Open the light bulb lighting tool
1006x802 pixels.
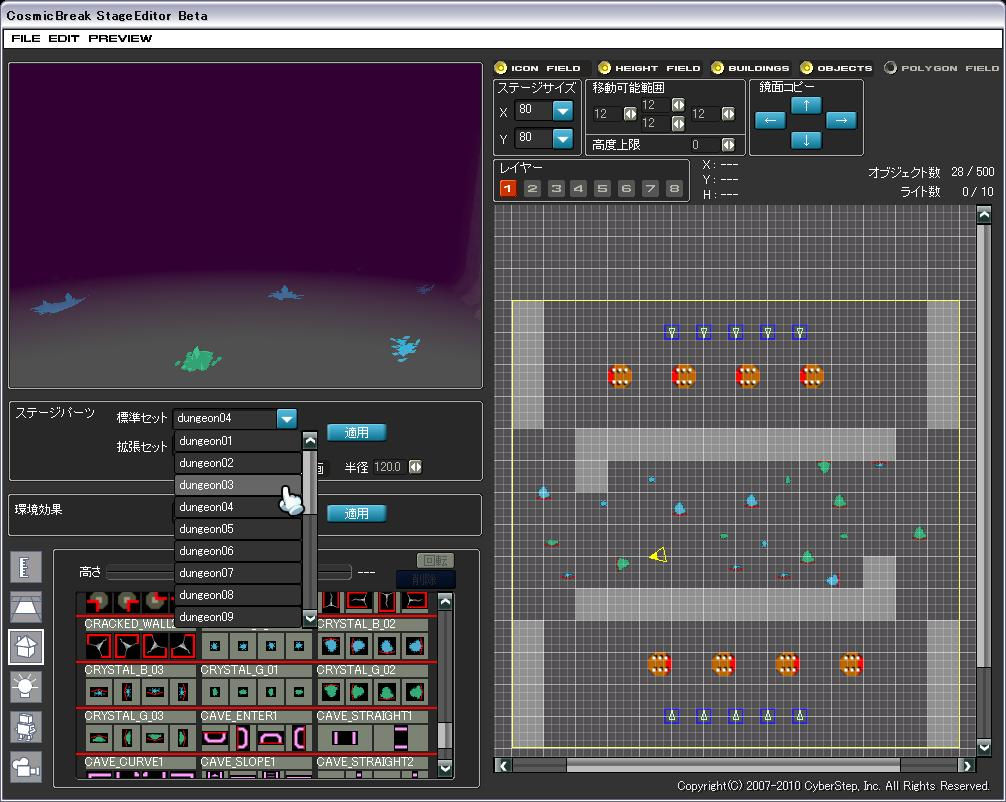coord(25,687)
